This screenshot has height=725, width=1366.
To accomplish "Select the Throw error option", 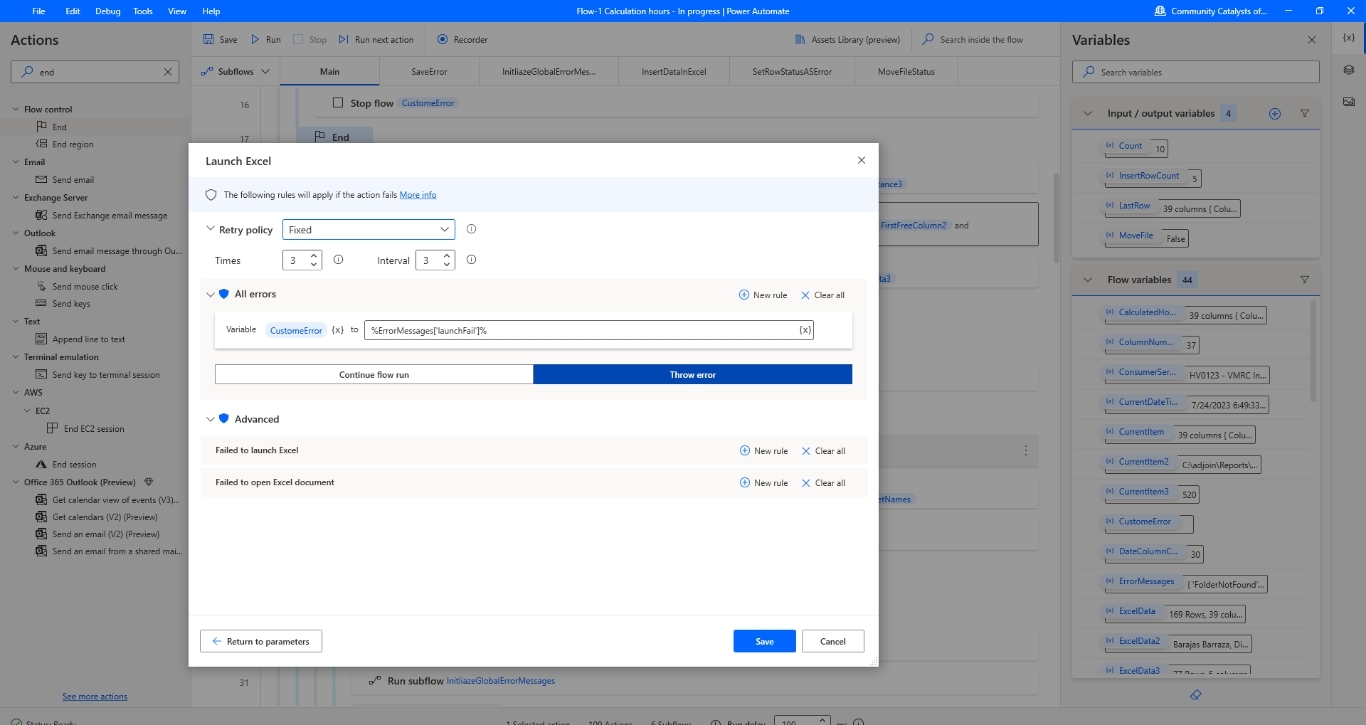I will [692, 374].
